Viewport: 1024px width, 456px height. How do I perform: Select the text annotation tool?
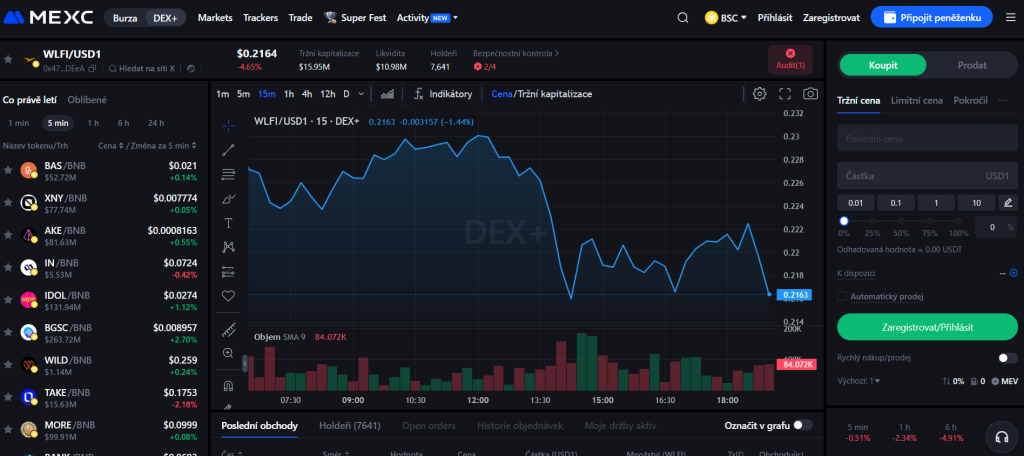tap(228, 223)
